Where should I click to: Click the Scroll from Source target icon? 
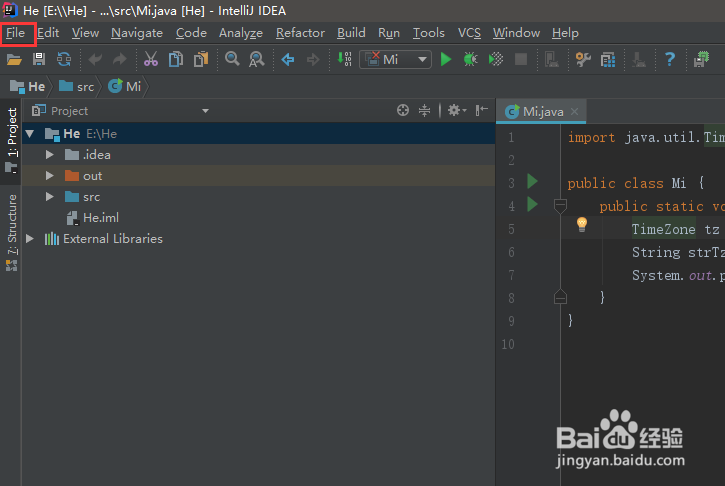tap(403, 110)
